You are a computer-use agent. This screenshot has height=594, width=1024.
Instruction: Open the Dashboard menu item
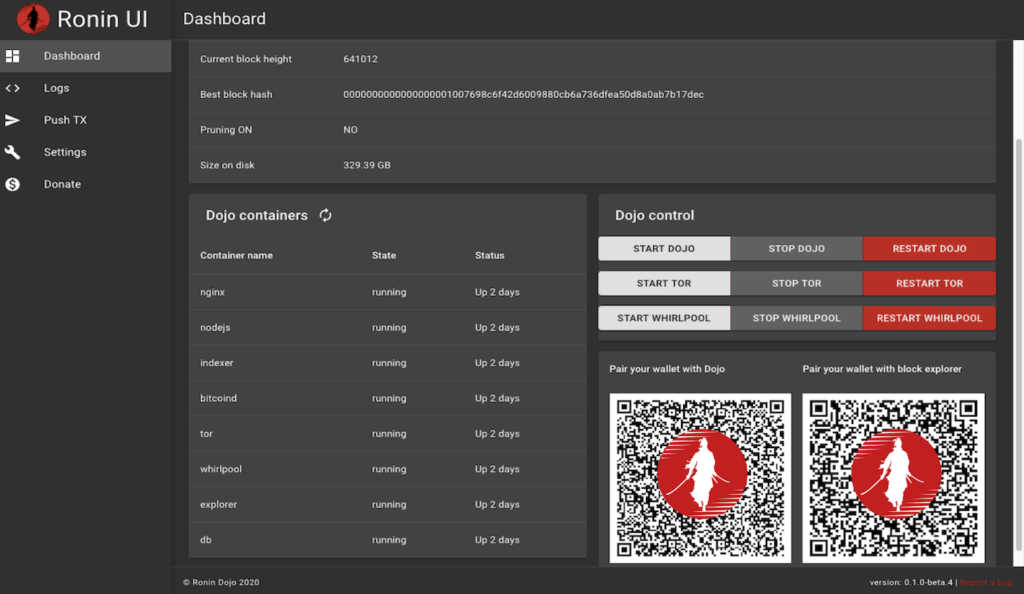(86, 56)
